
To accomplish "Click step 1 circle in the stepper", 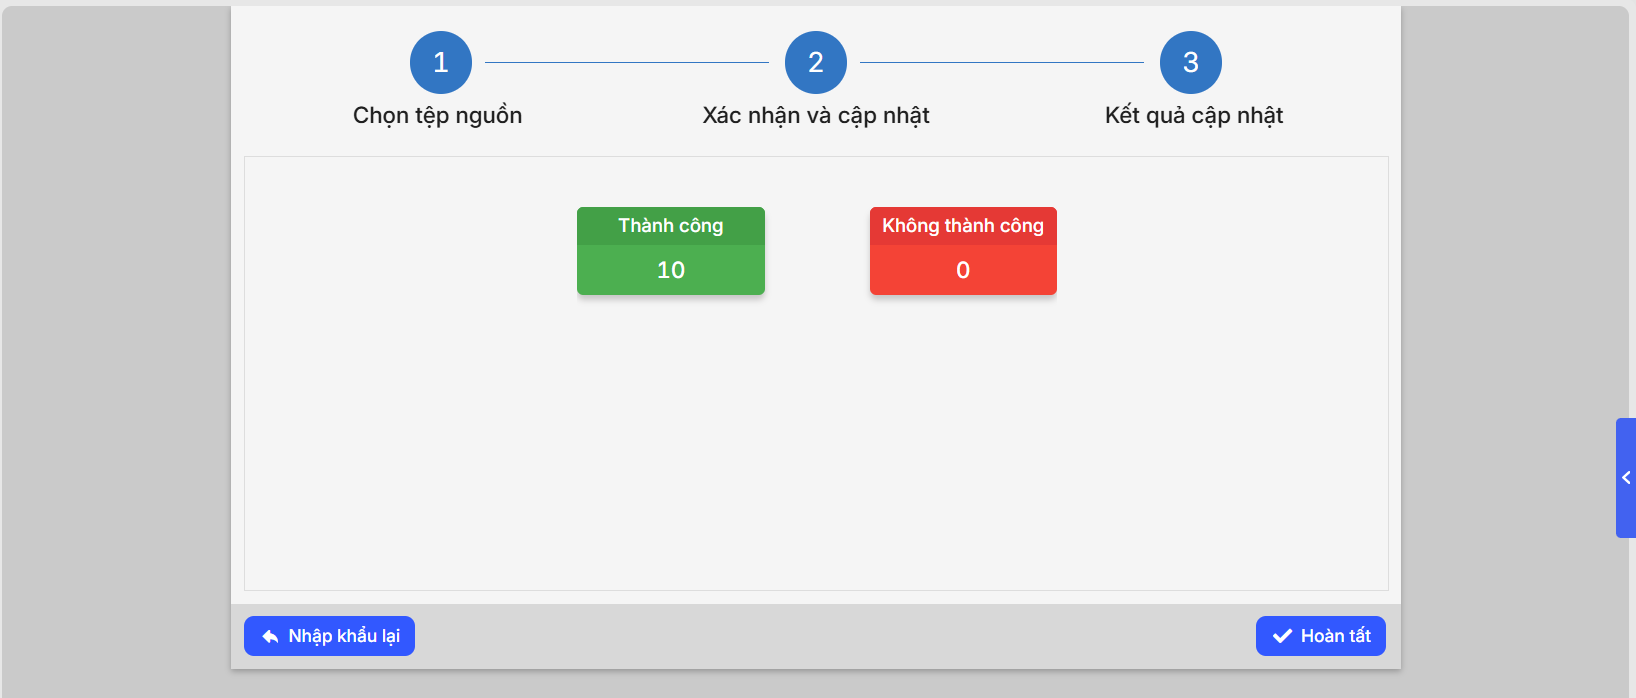I will coord(441,62).
